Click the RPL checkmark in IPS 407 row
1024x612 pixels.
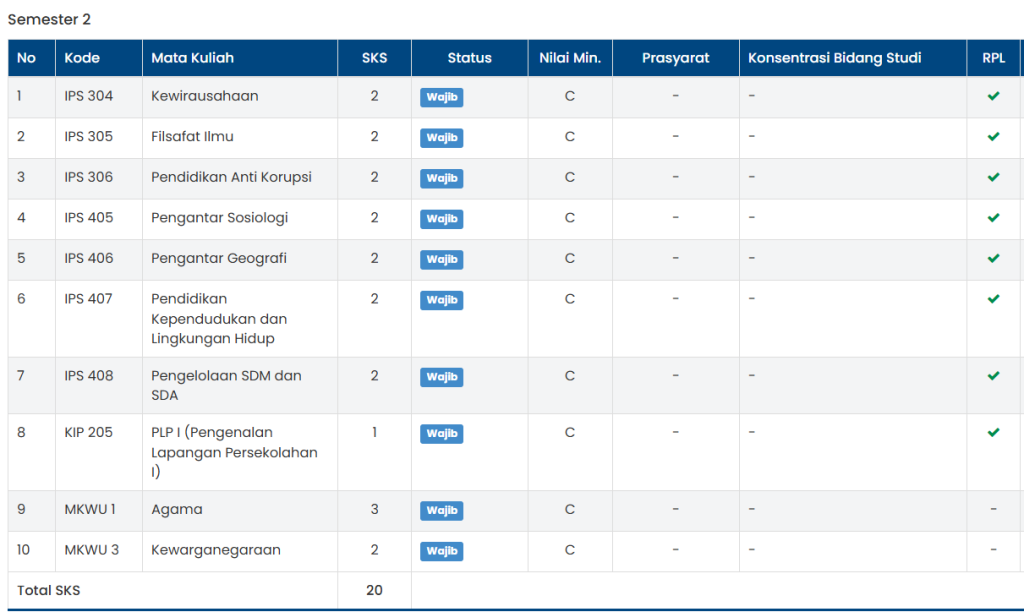[x=993, y=298]
